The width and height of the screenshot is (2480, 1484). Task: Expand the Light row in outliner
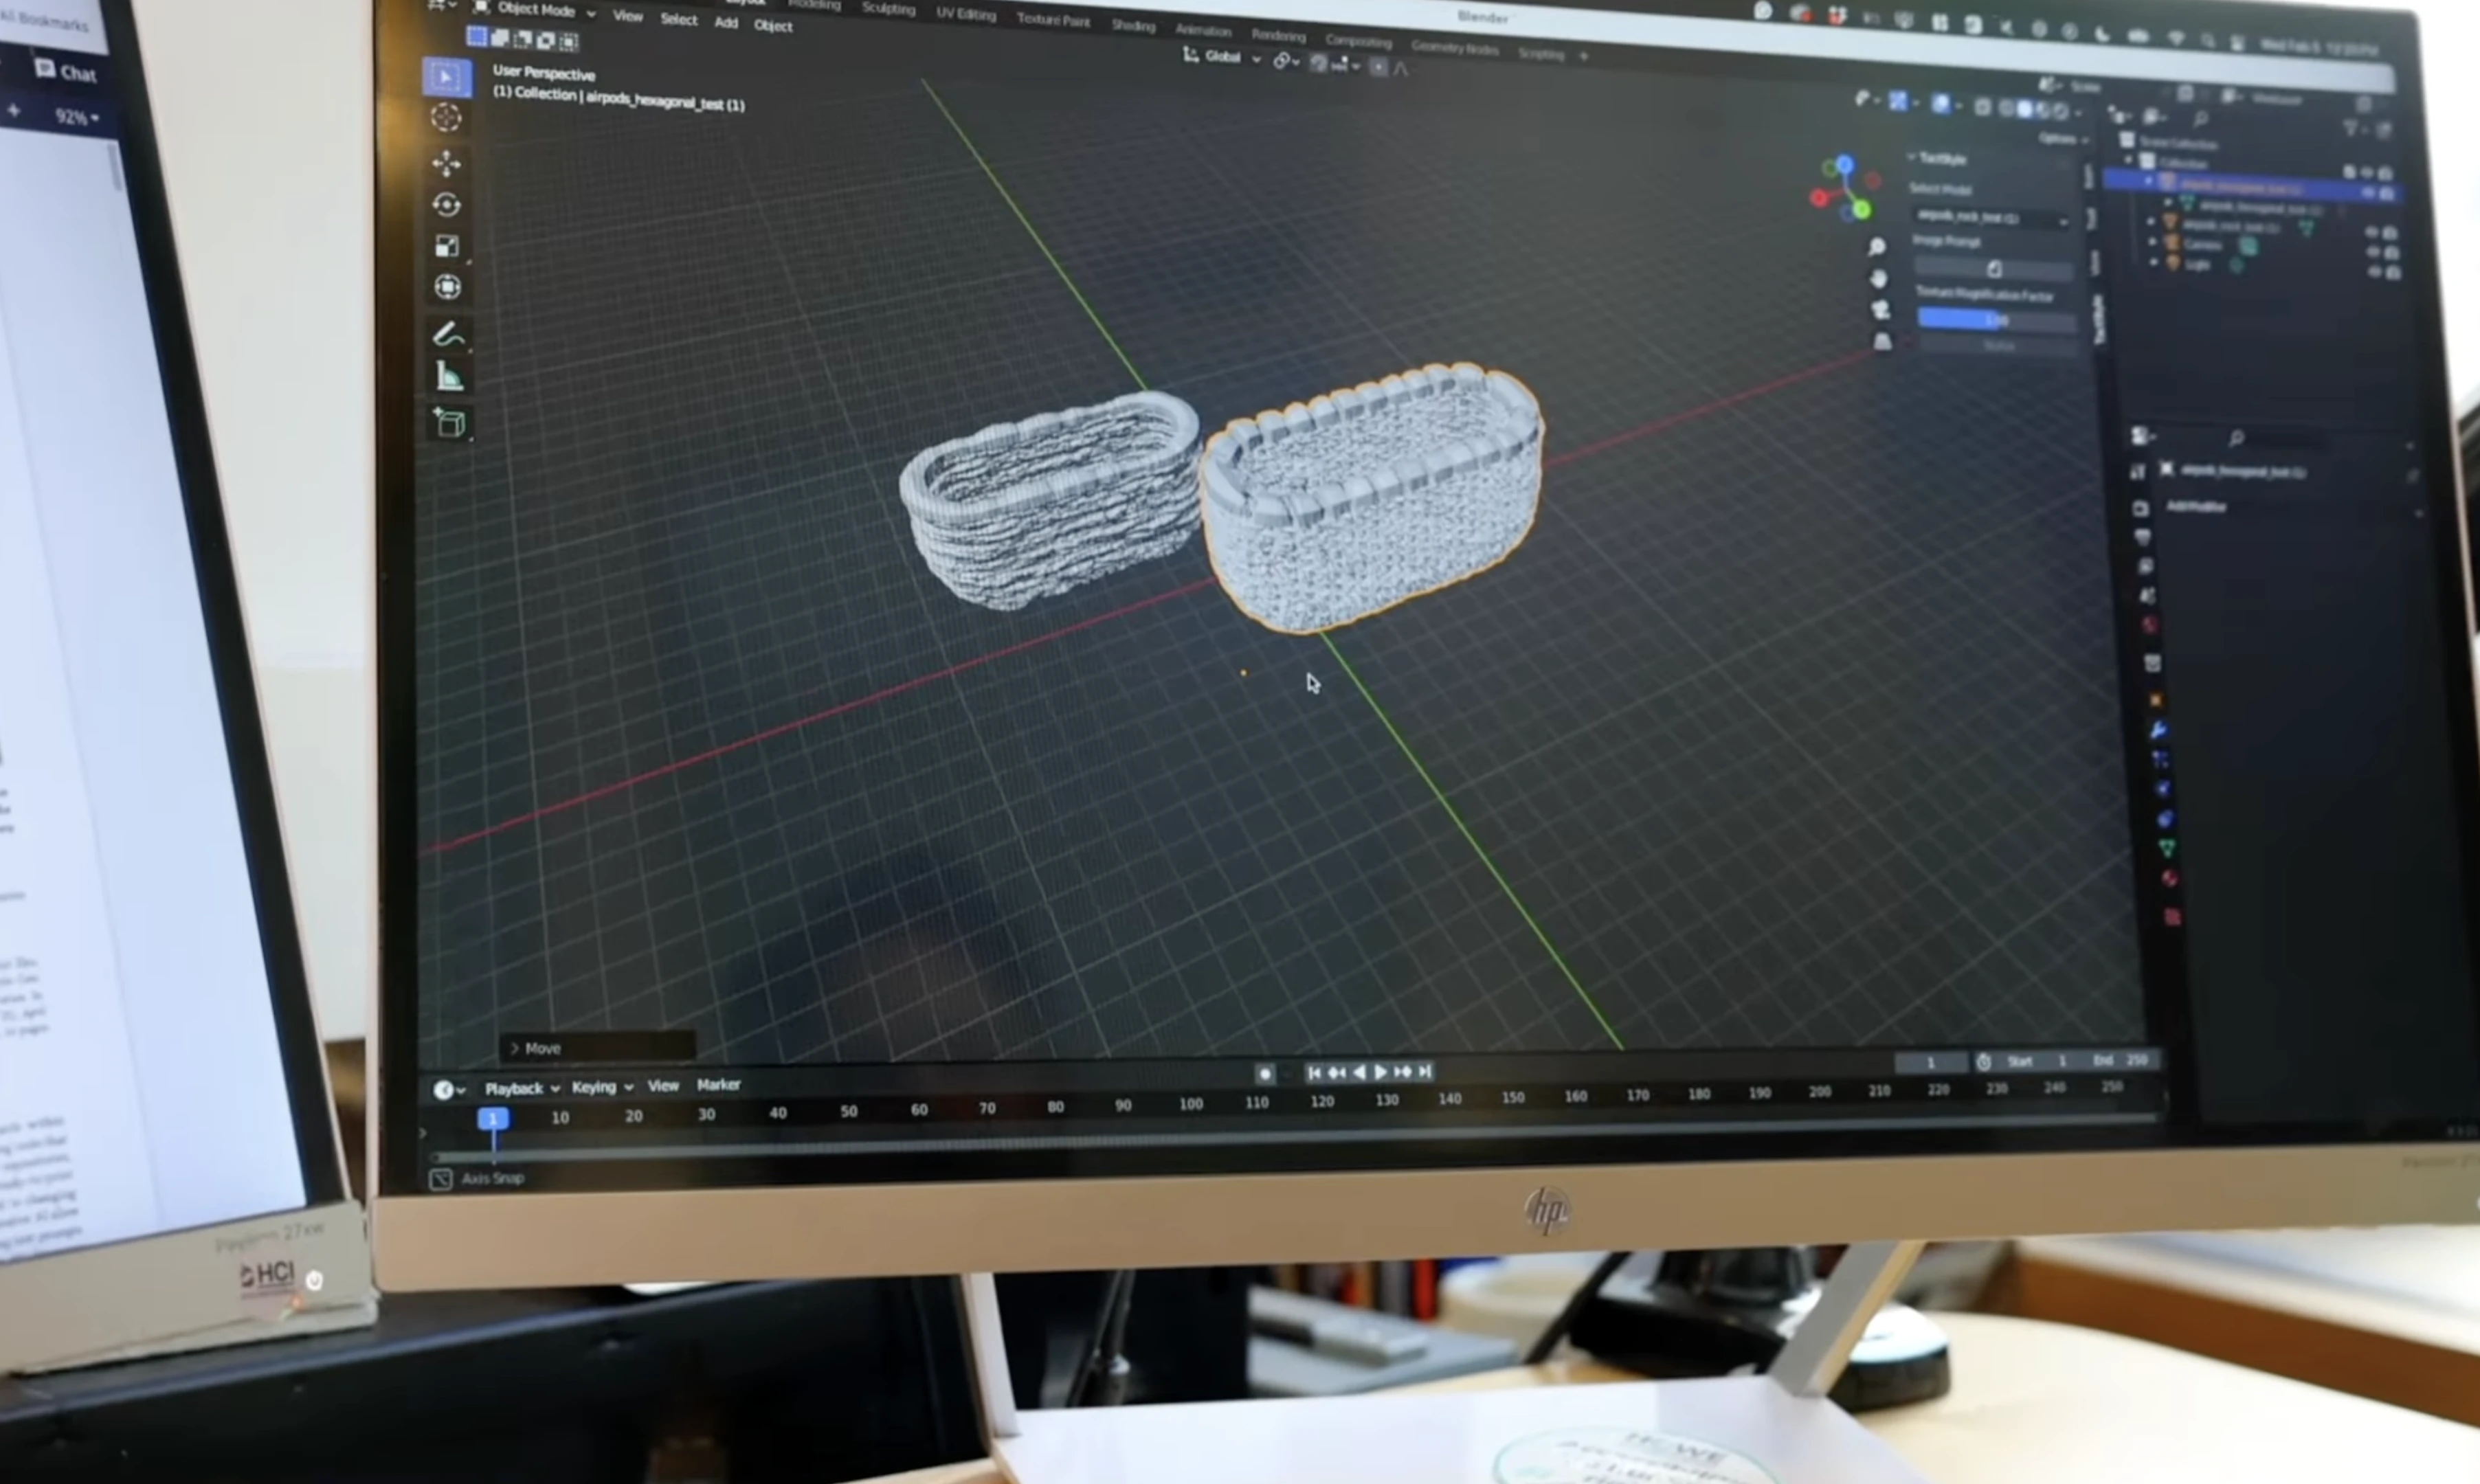click(x=2154, y=262)
